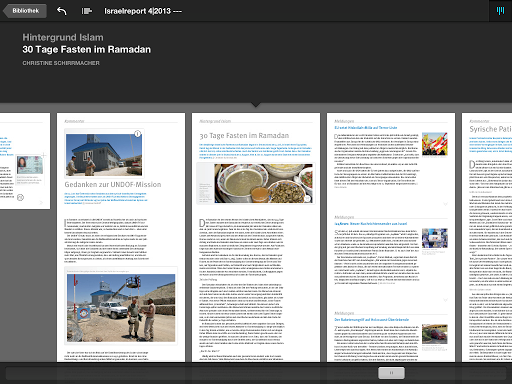512x384 pixels.
Task: Open the table of contents list icon
Action: [x=87, y=11]
